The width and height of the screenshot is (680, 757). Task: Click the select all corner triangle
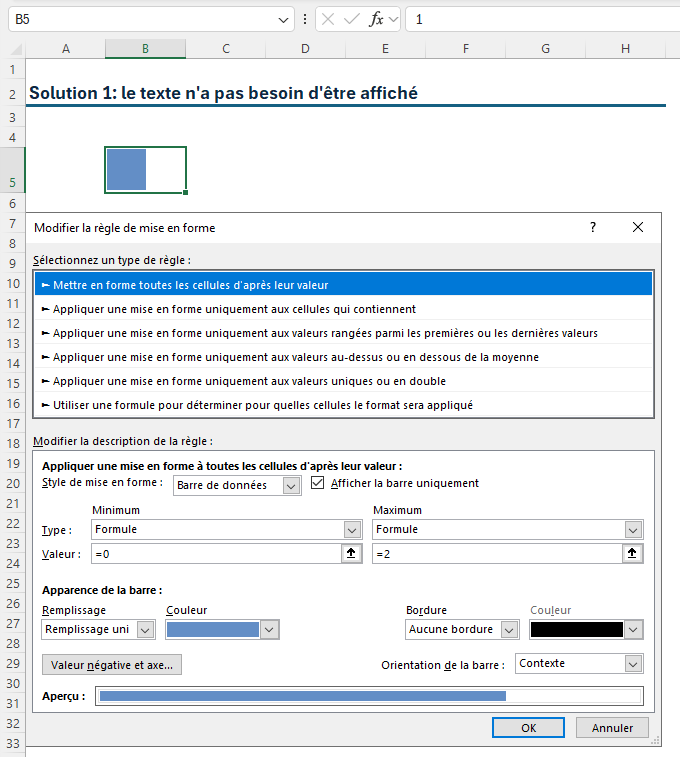[16, 49]
